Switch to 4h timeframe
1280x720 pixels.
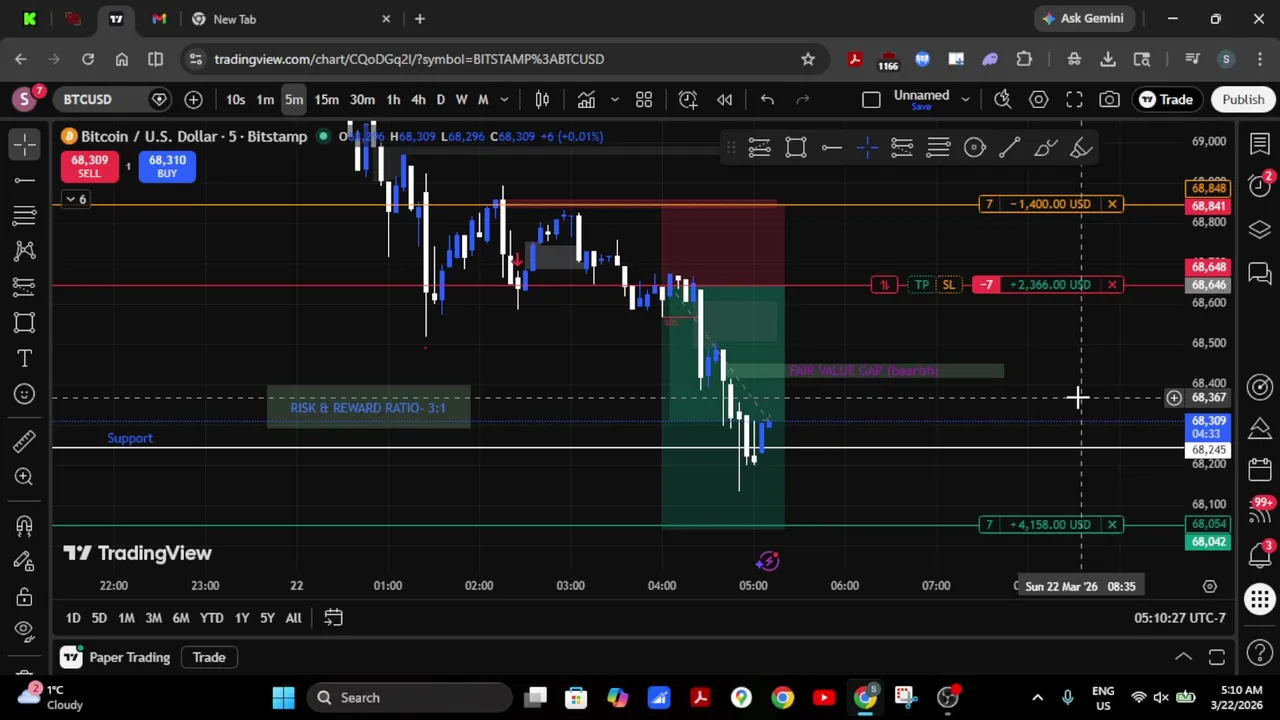[x=418, y=99]
